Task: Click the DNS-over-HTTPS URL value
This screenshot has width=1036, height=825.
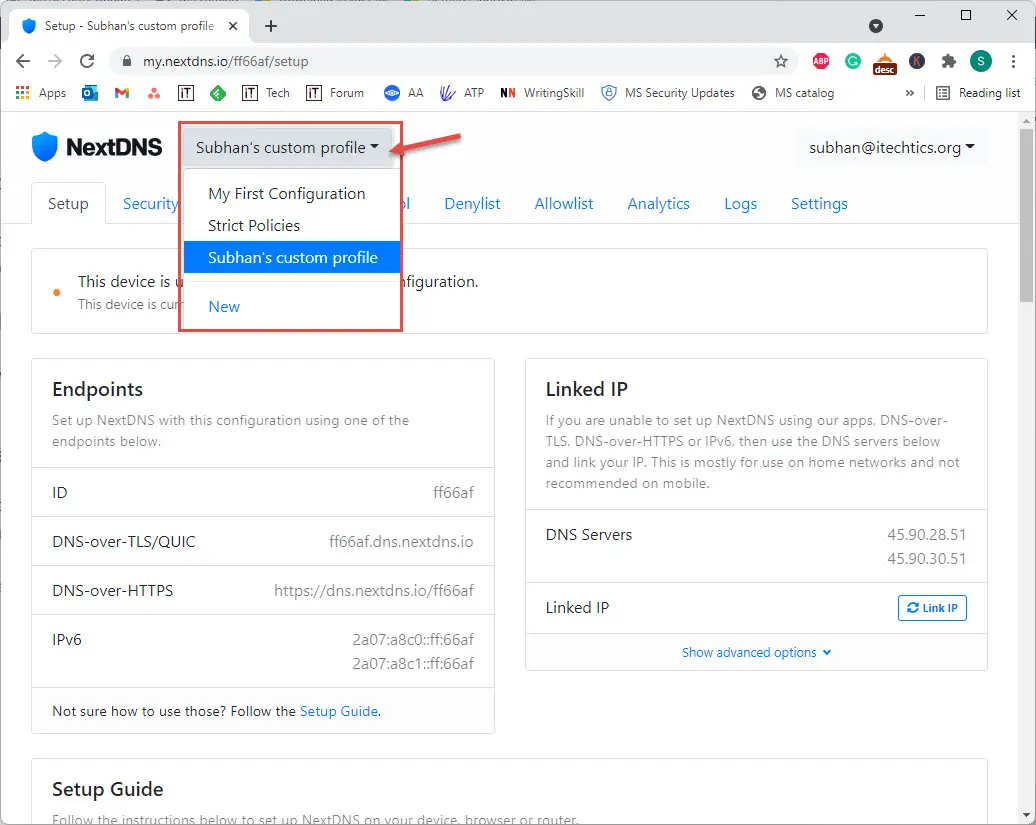Action: pos(374,591)
